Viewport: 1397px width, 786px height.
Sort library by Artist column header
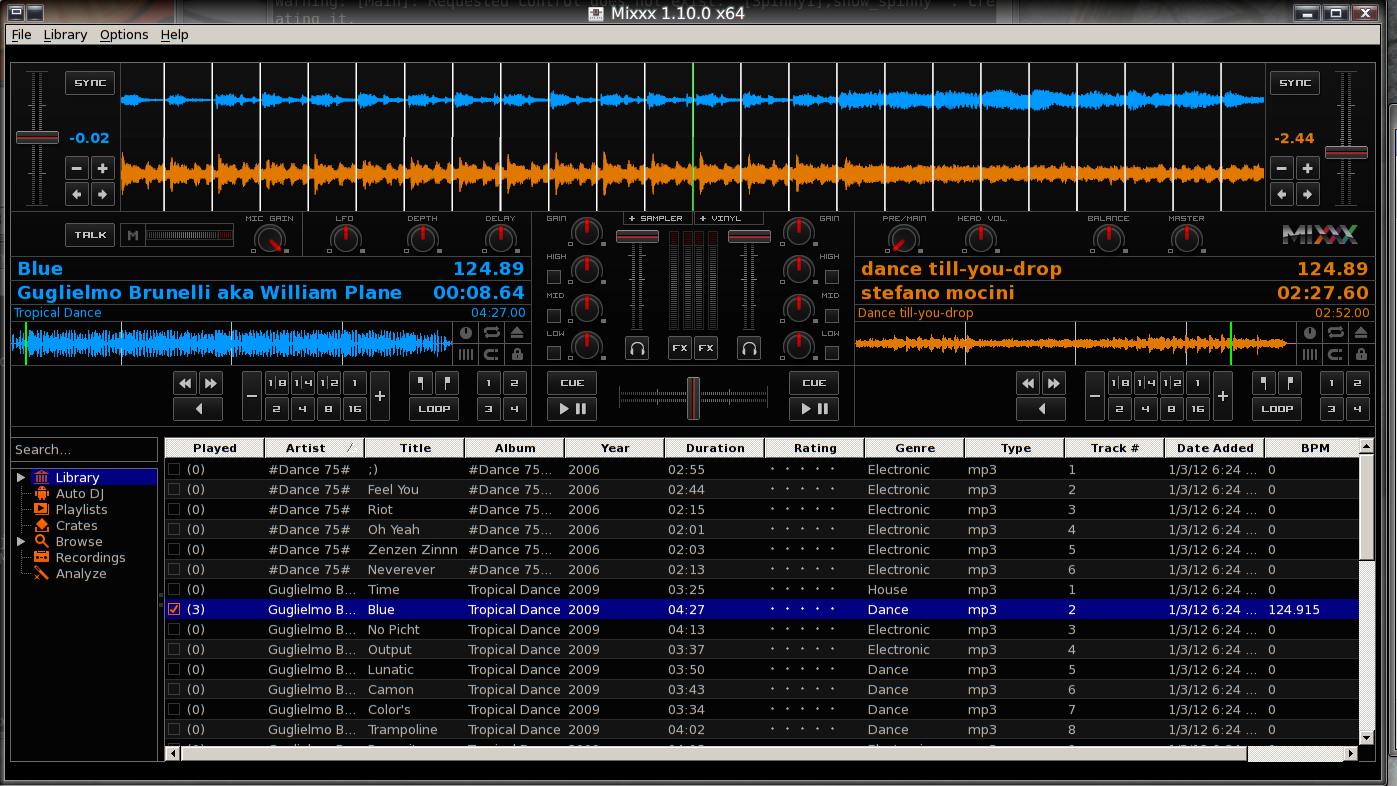314,448
